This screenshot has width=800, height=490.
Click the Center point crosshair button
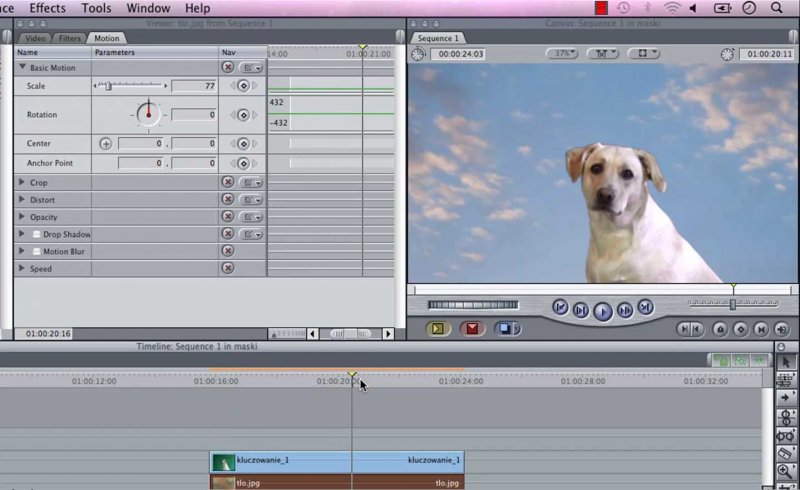click(x=106, y=144)
